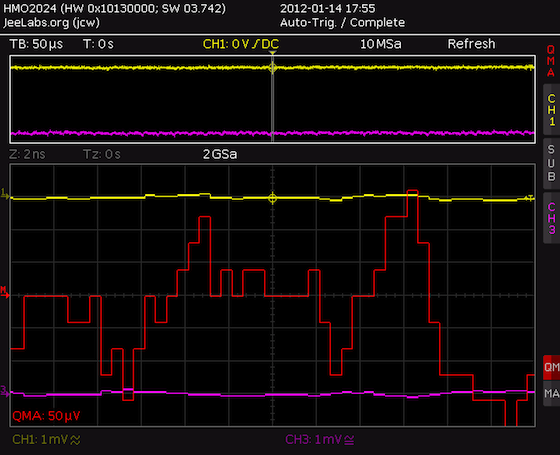
Task: Click the CH1 ground level marker arrow
Action: (x=5, y=195)
